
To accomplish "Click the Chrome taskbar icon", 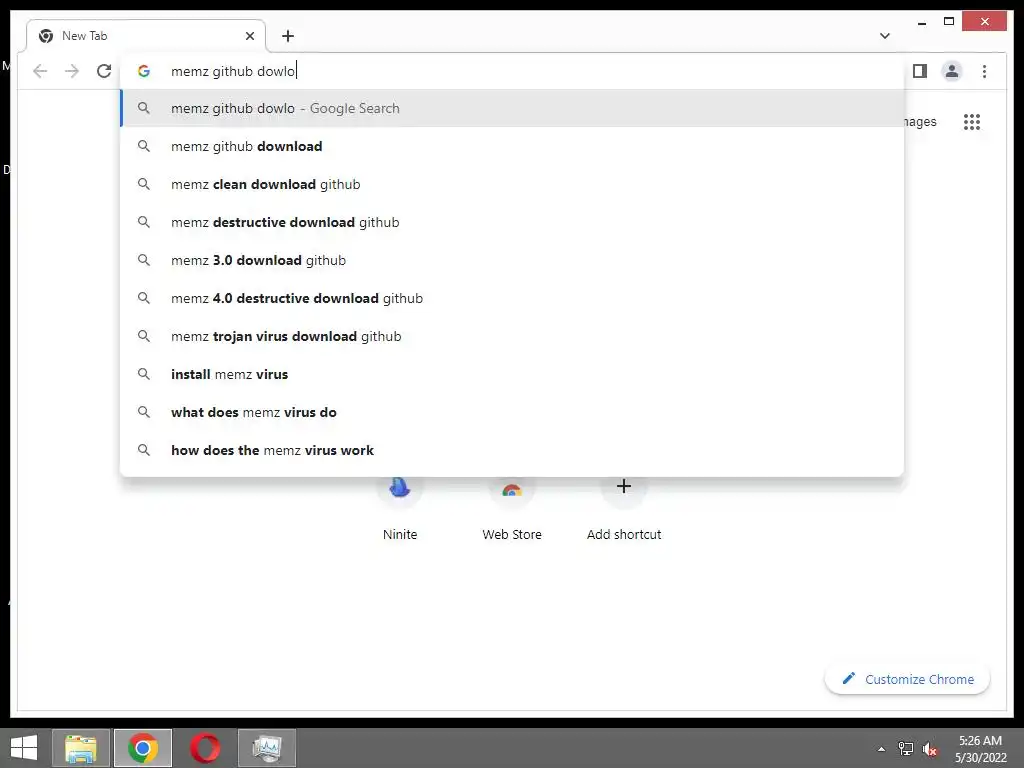I will point(143,748).
